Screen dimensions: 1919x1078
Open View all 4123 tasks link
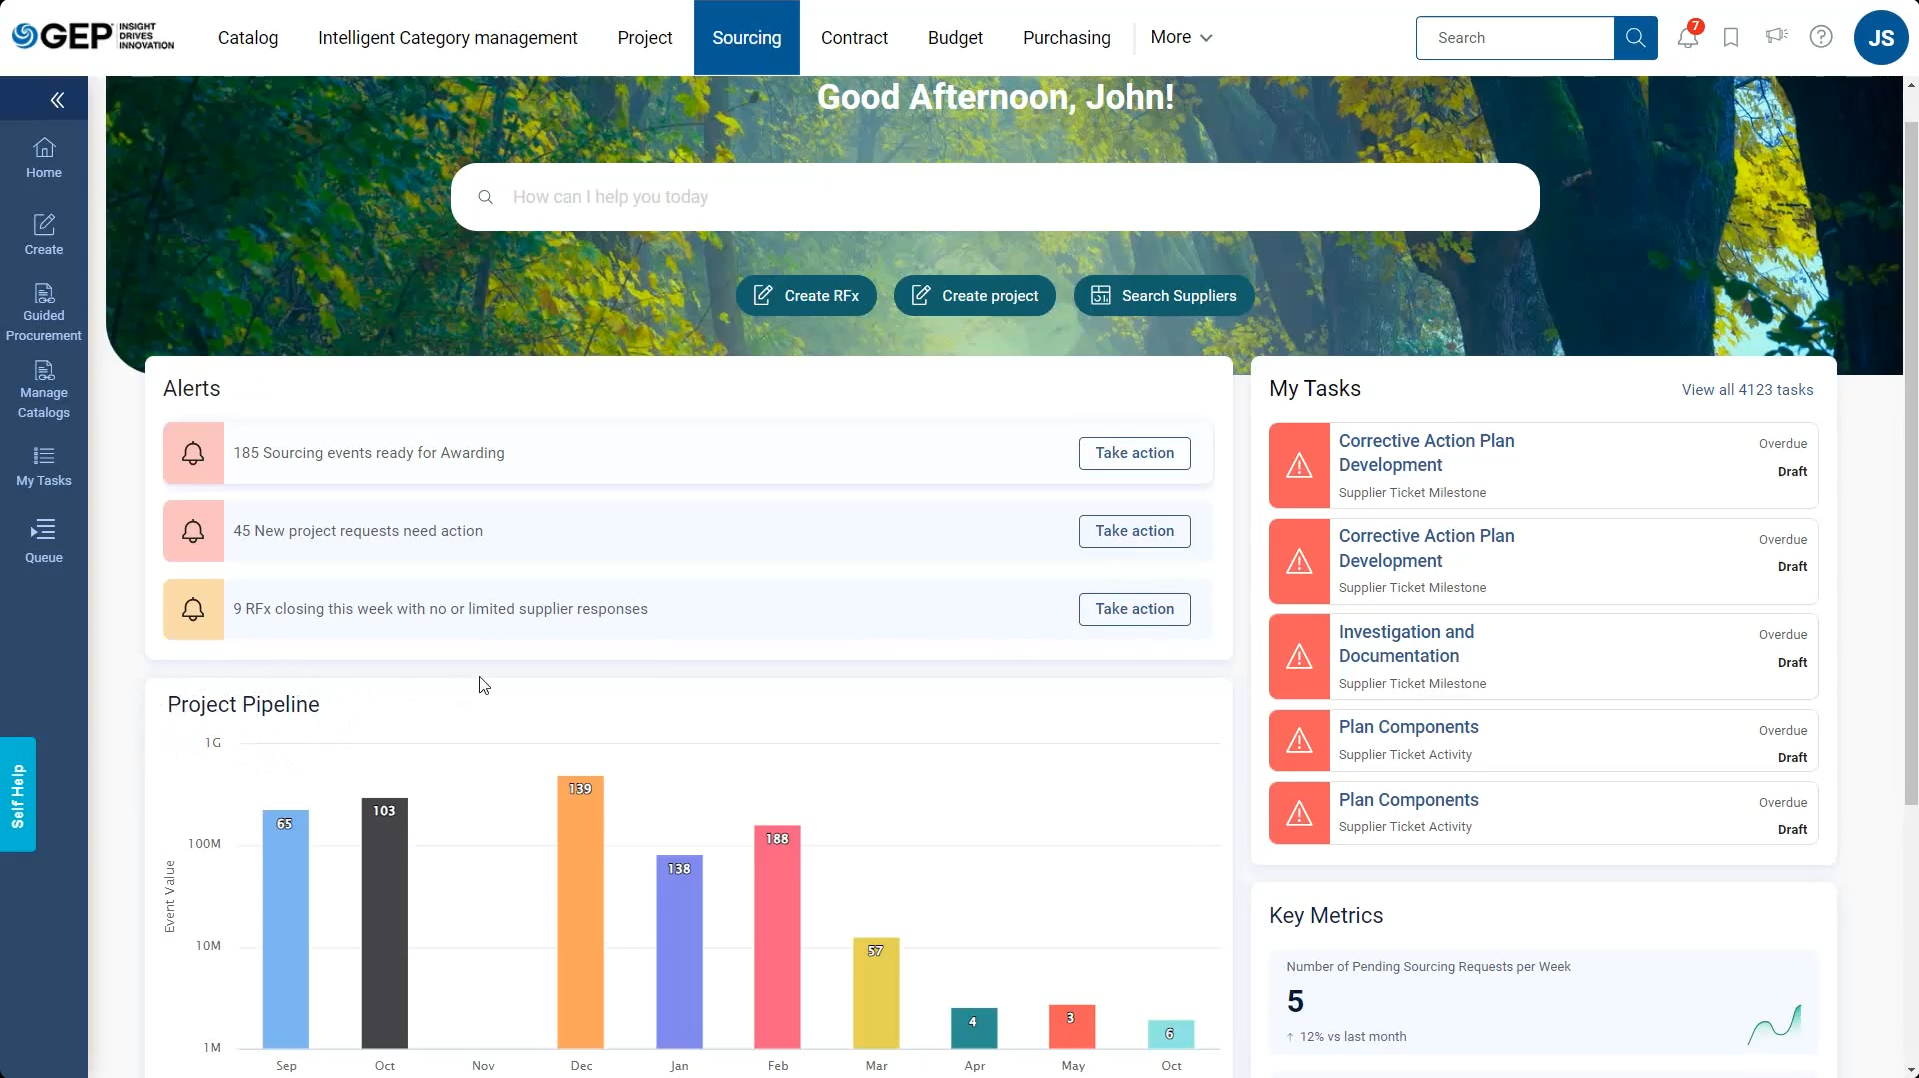(1747, 390)
